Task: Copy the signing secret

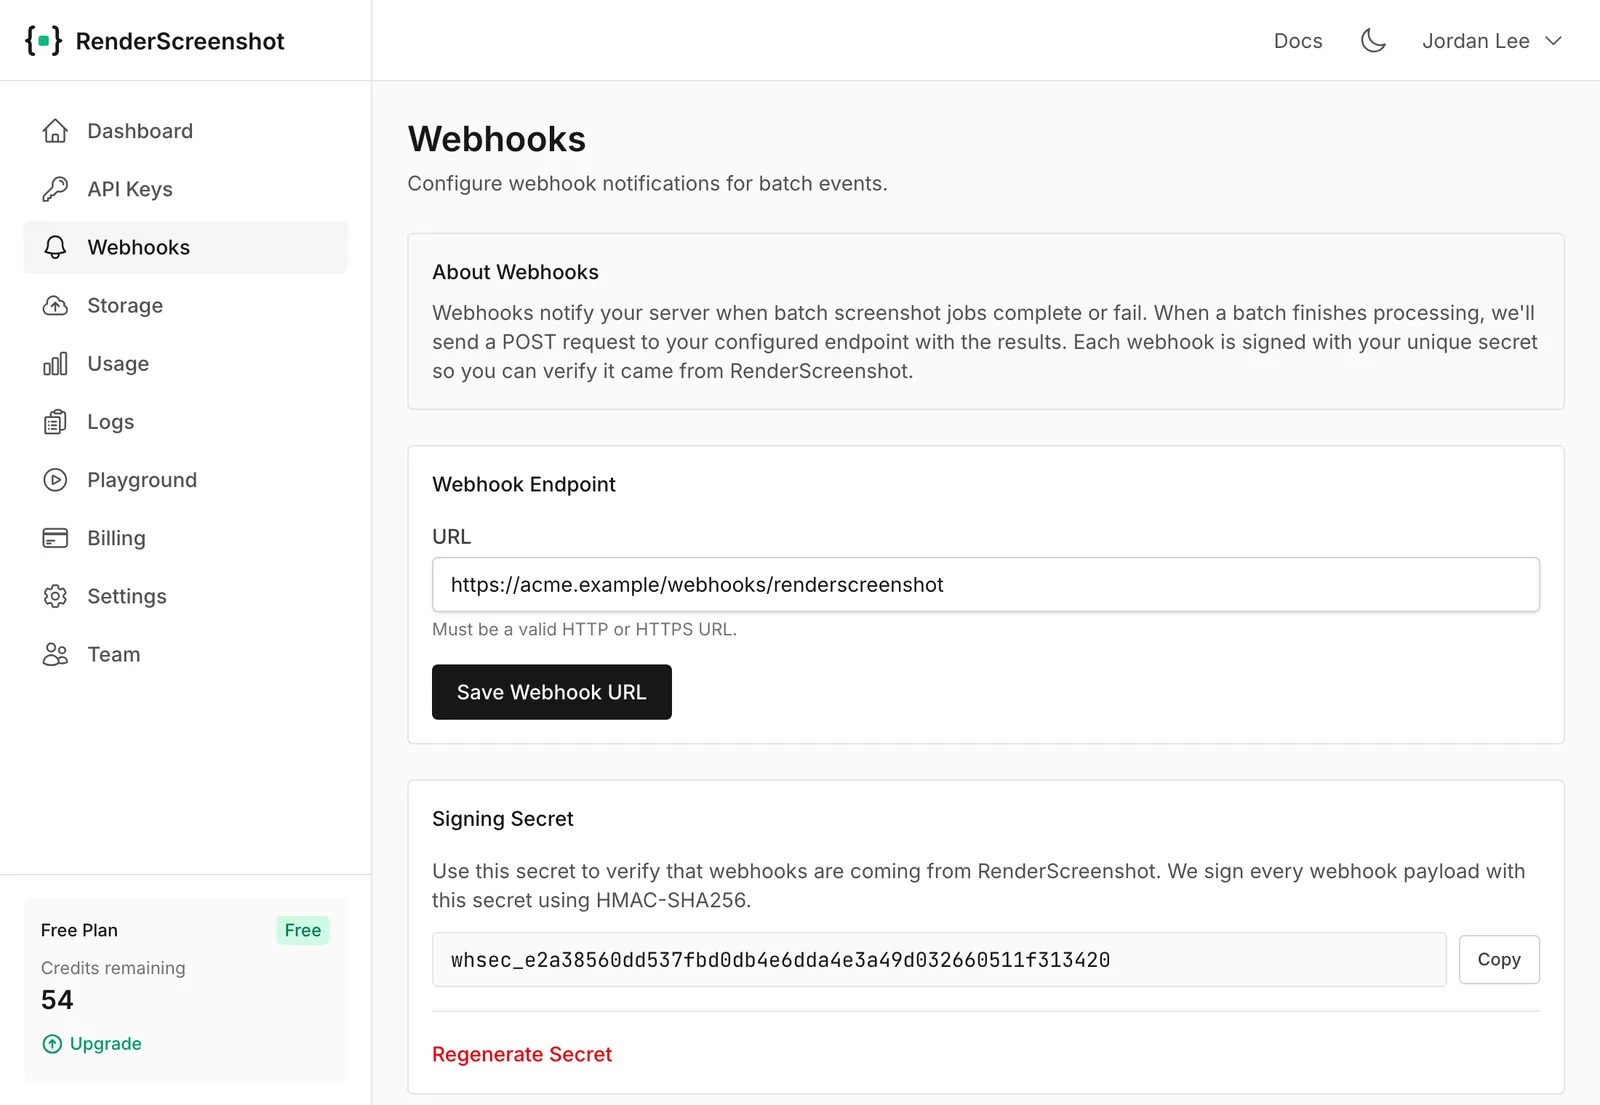Action: coord(1499,960)
